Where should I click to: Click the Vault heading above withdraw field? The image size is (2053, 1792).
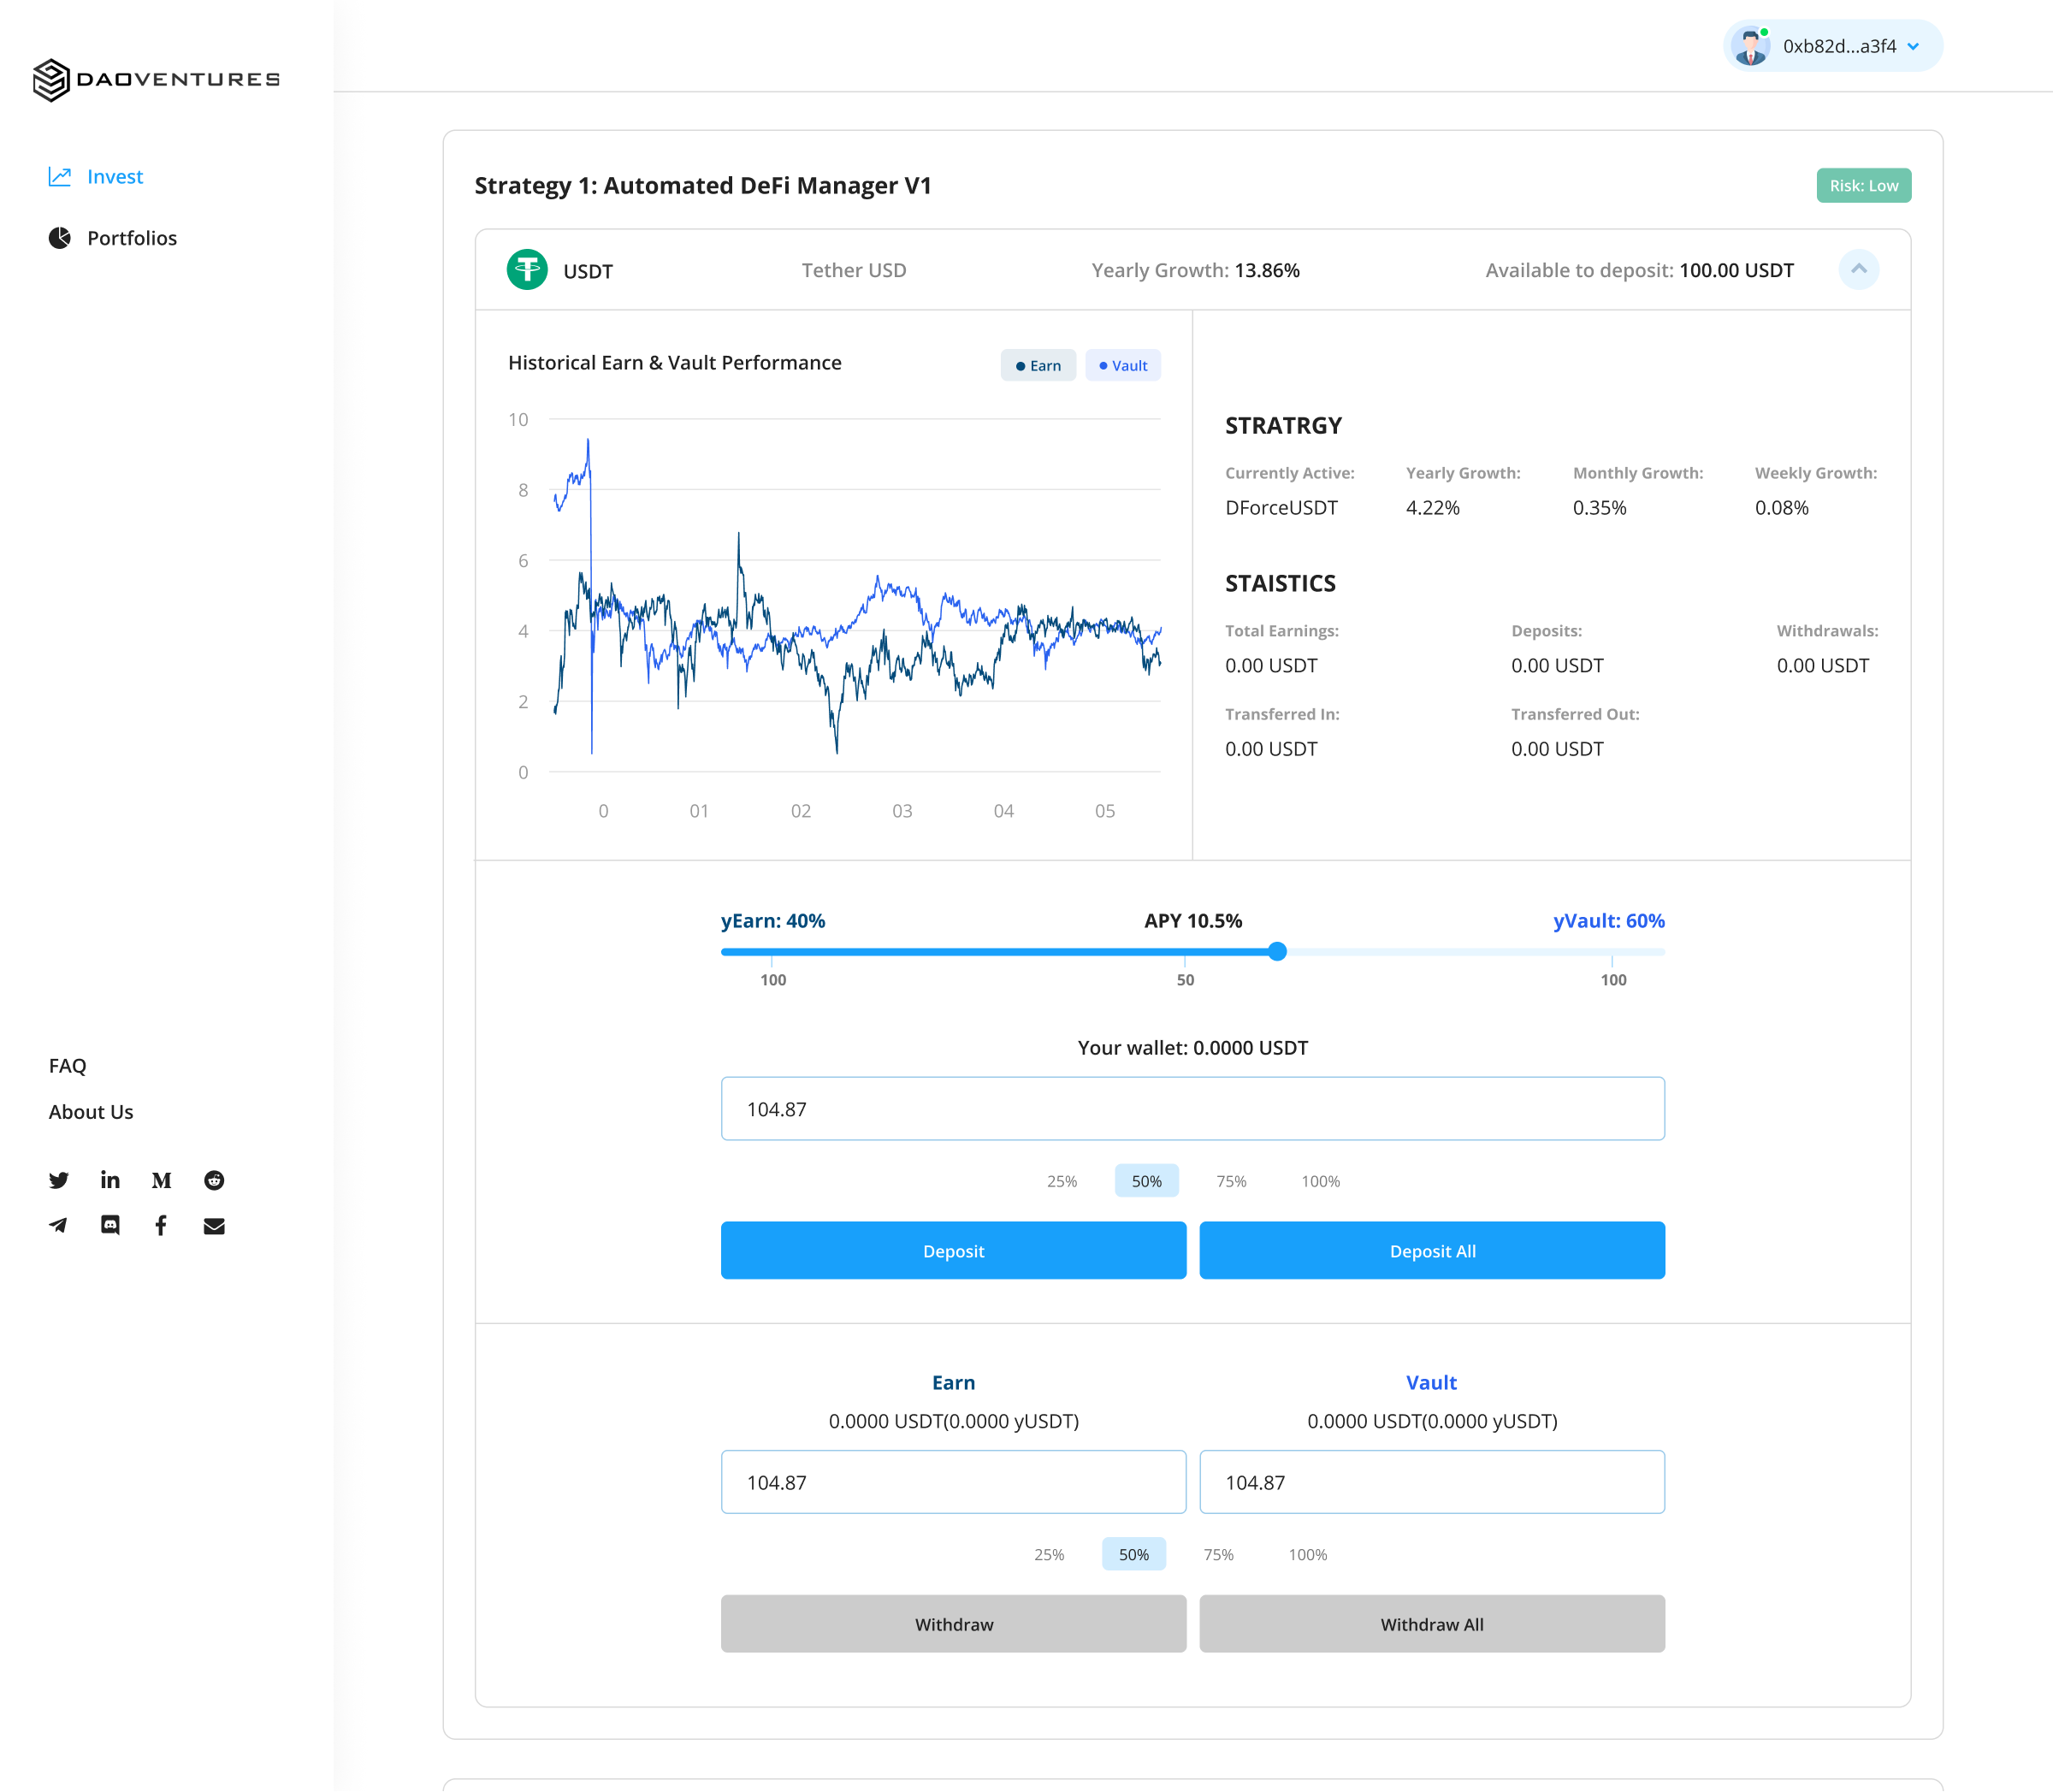click(x=1431, y=1383)
